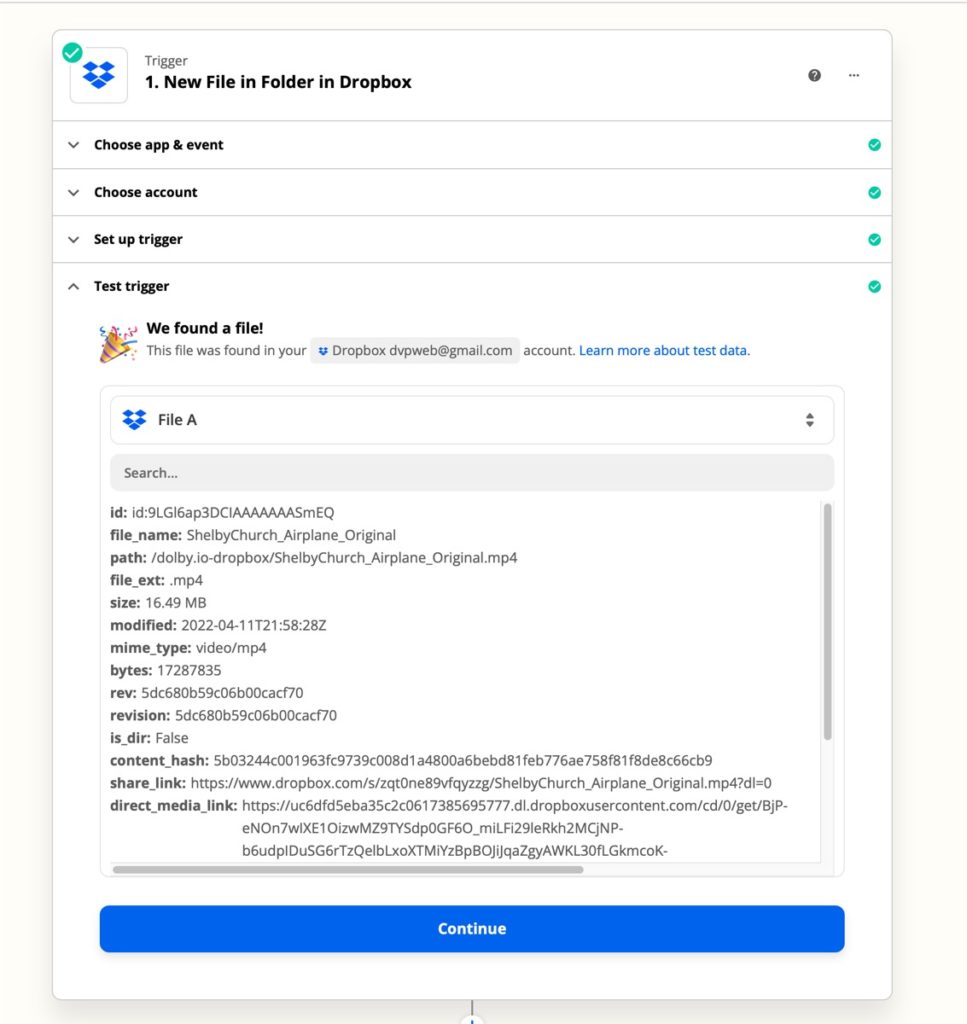This screenshot has width=967, height=1024.
Task: Open Learn more about test data link
Action: [664, 351]
